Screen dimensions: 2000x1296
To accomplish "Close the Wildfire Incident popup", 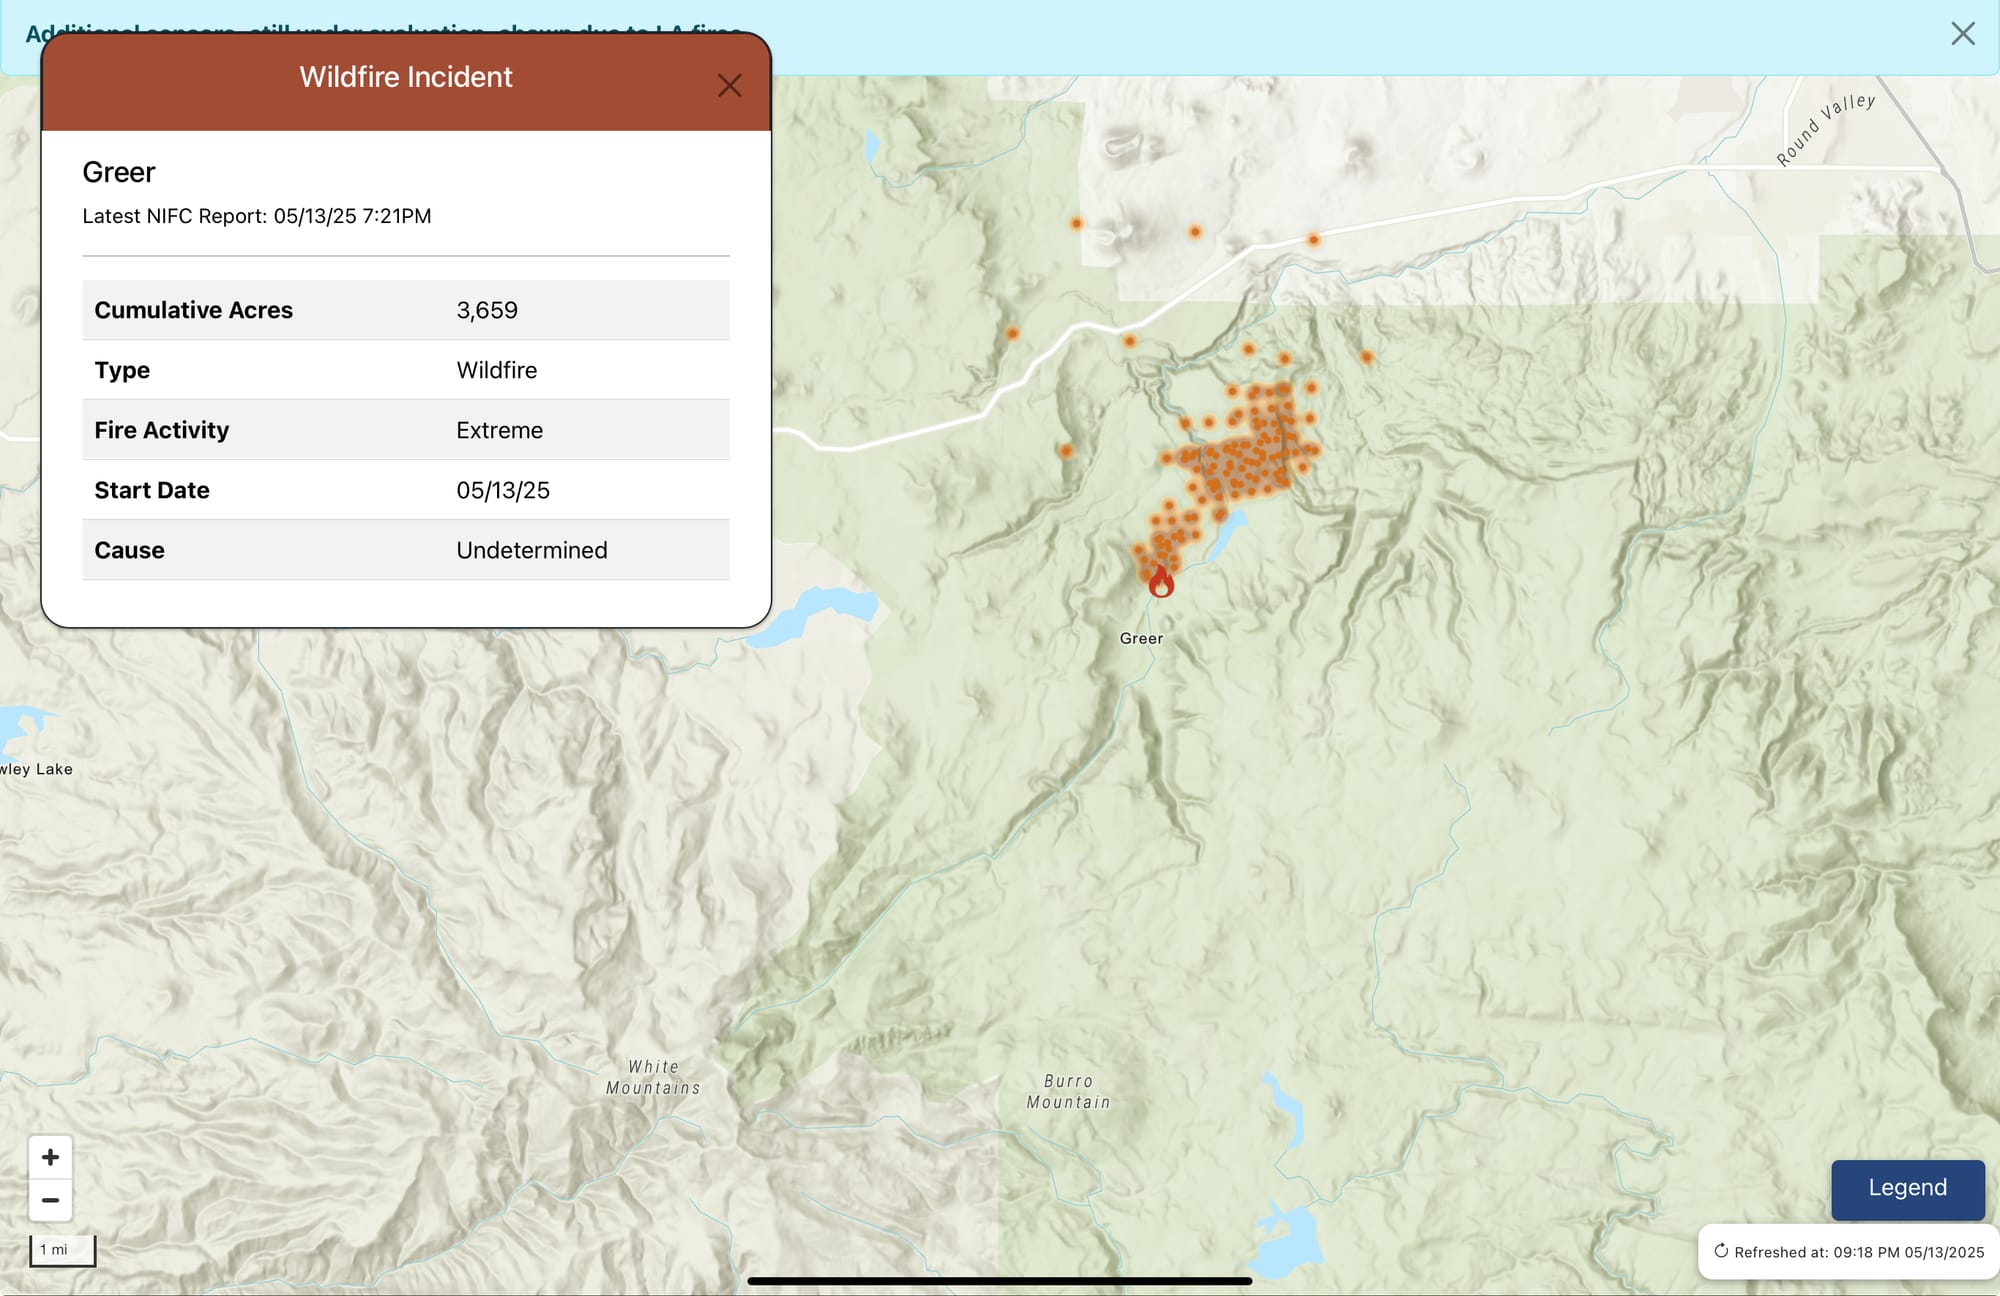I will (x=729, y=86).
